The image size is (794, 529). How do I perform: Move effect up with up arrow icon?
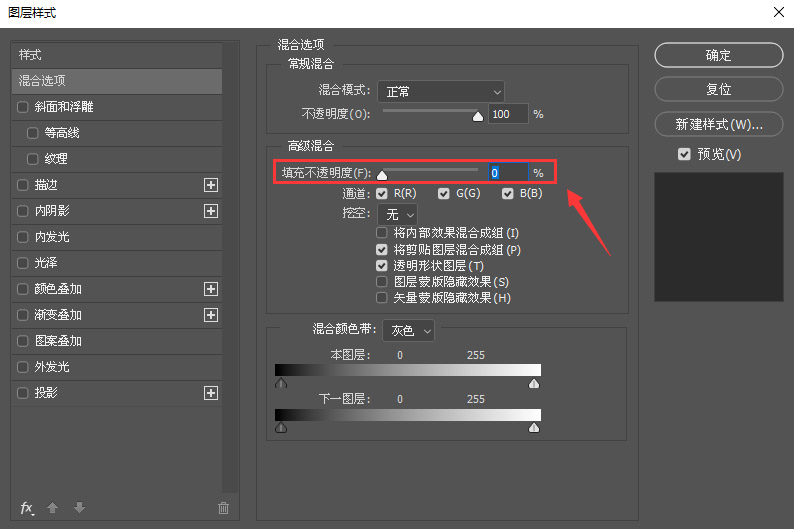coord(52,507)
